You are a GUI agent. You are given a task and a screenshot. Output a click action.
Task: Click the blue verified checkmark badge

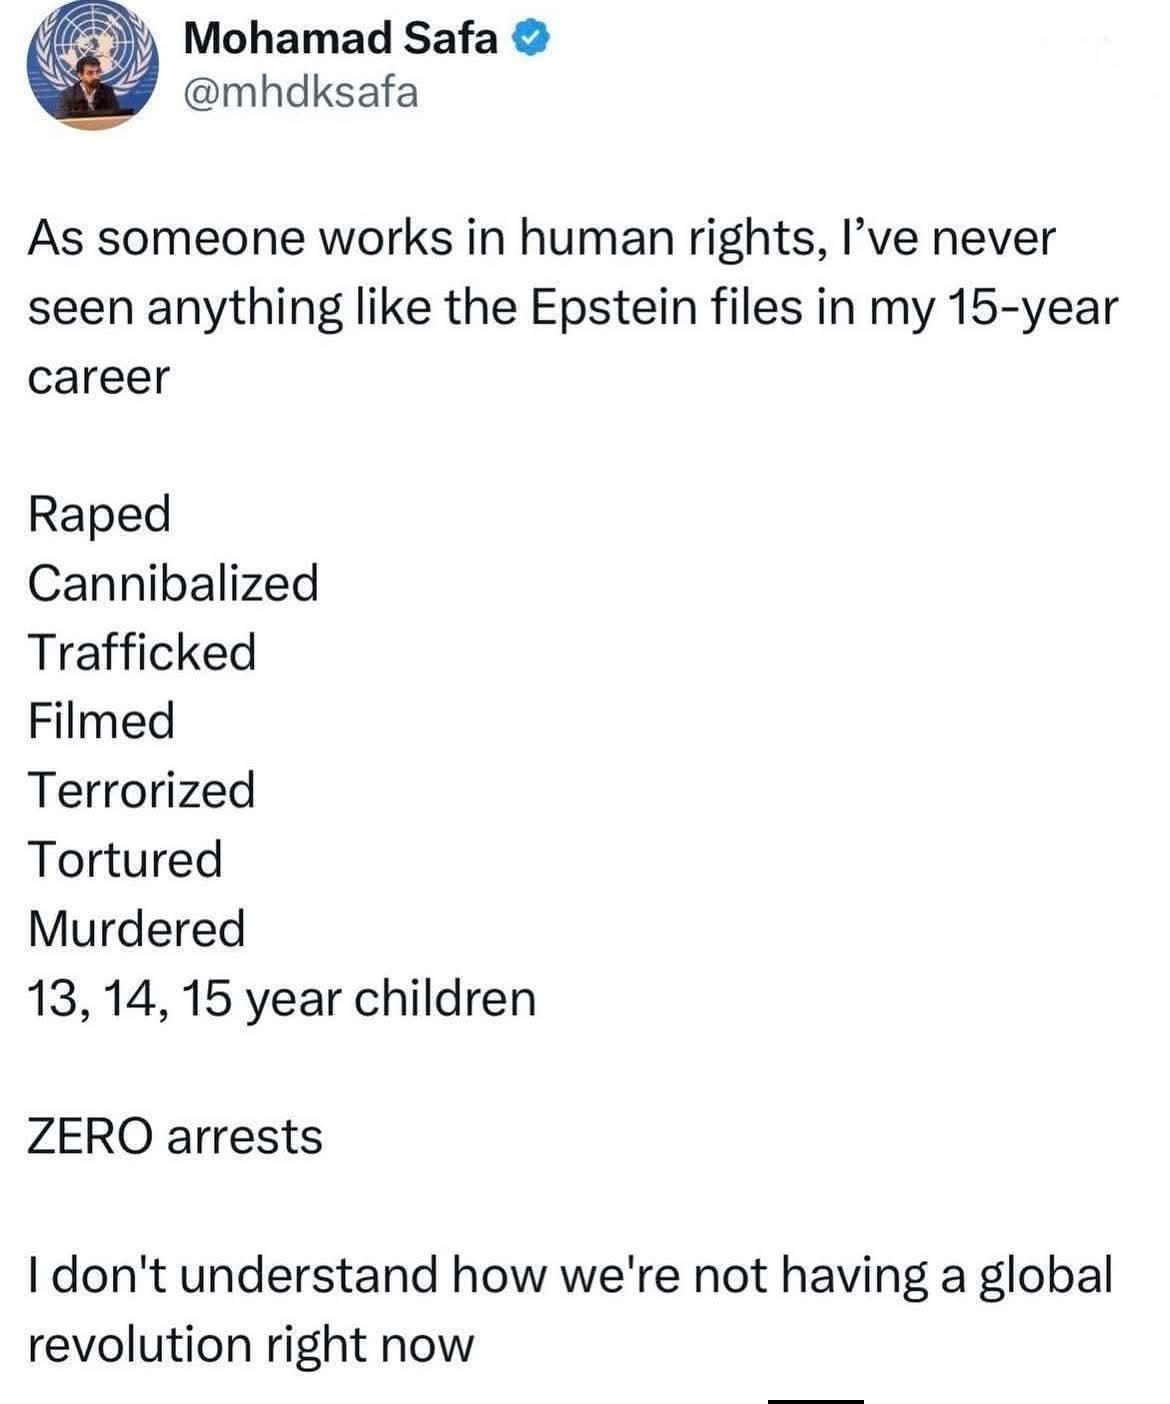tap(531, 39)
